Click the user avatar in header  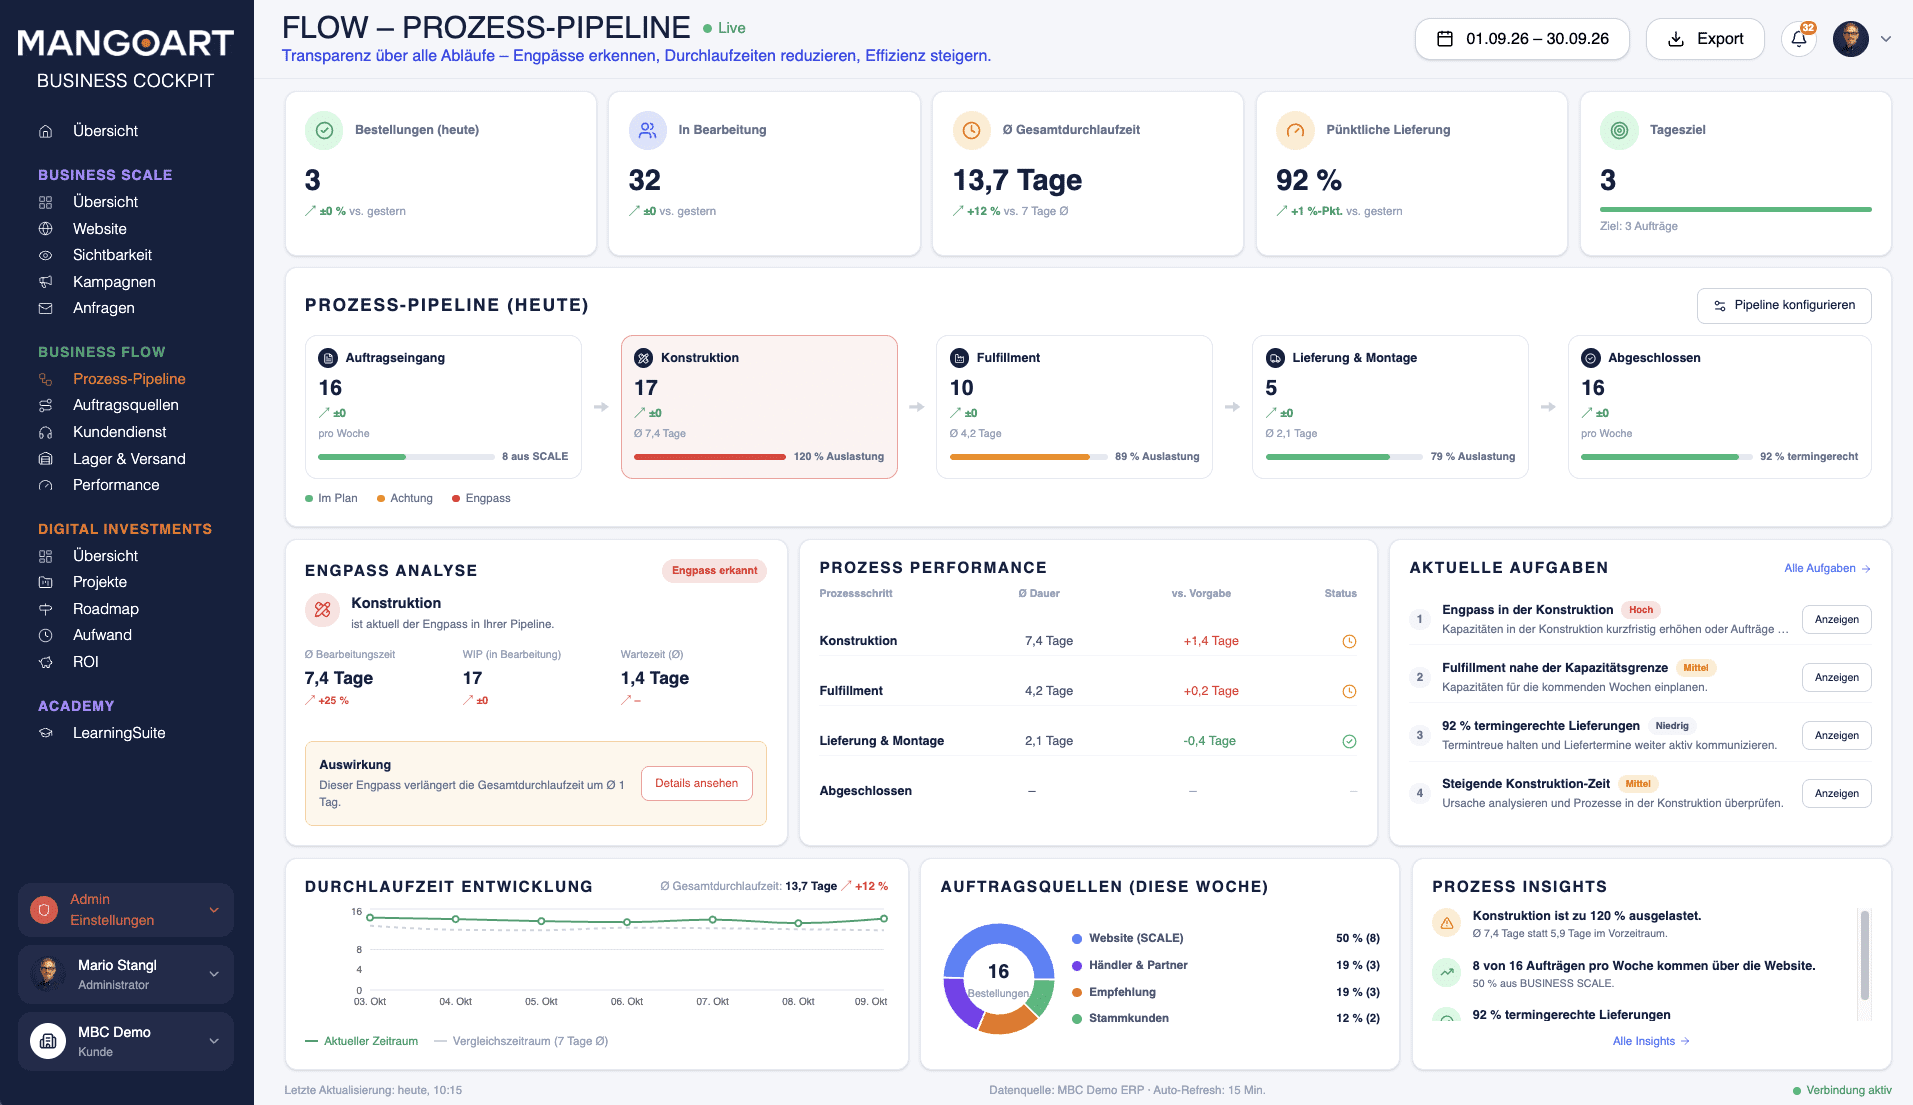tap(1850, 39)
